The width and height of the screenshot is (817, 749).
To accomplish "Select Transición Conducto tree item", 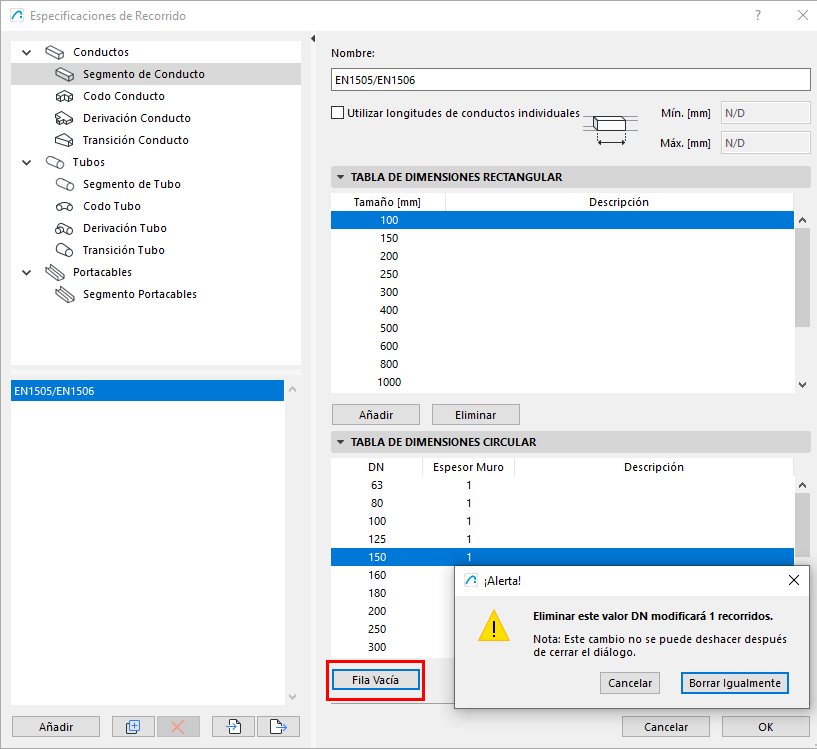I will (135, 140).
